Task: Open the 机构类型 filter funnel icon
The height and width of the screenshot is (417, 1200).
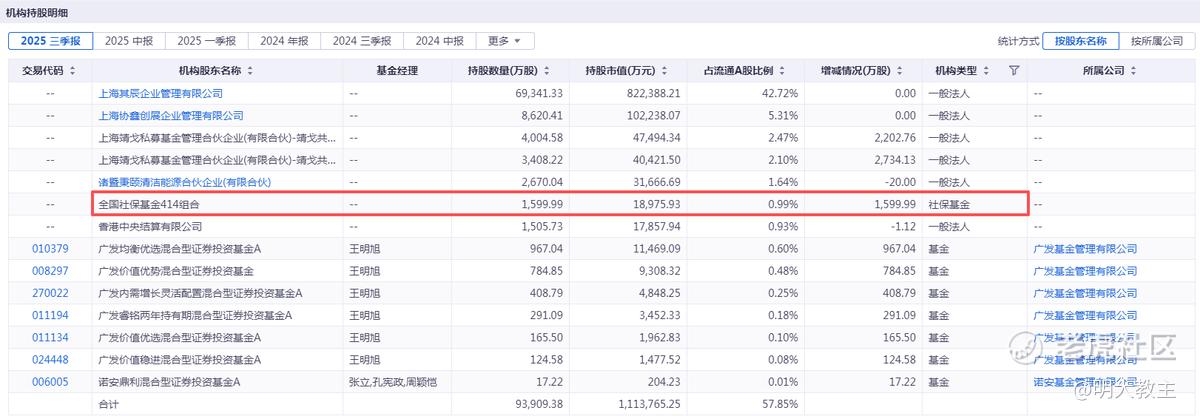Action: [x=1013, y=71]
